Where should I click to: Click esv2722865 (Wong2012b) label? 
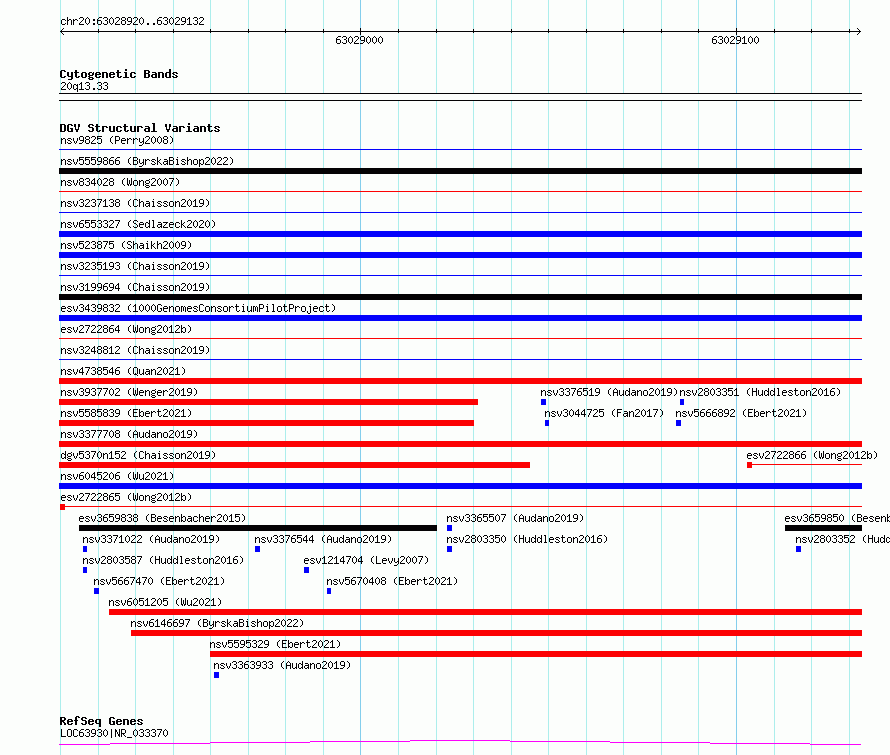coord(126,497)
